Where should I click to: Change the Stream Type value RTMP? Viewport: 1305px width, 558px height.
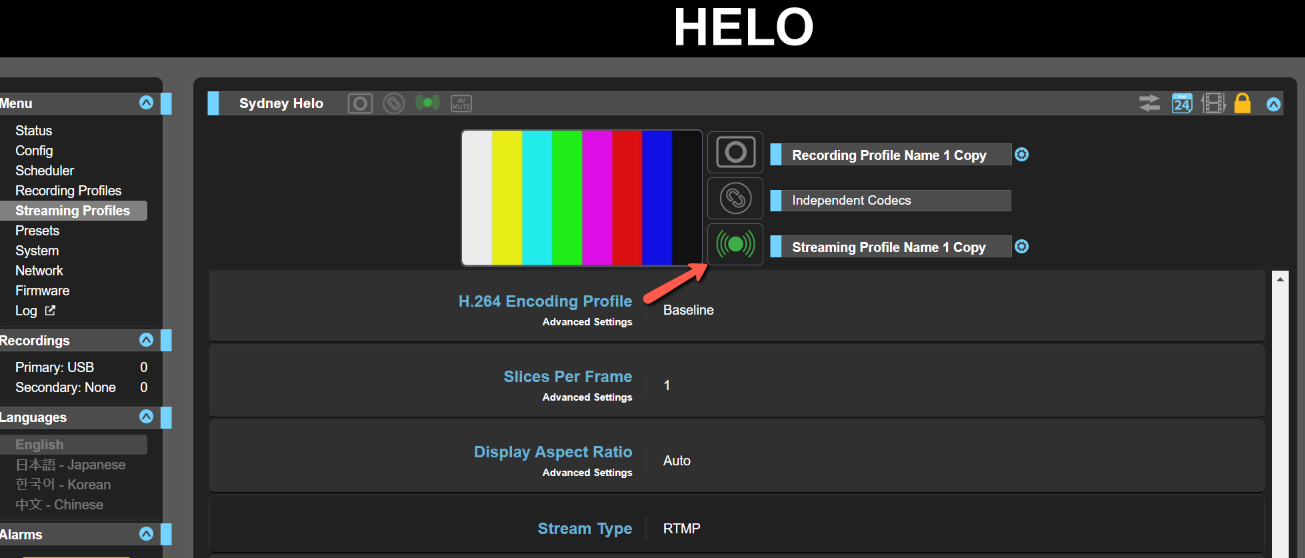682,528
